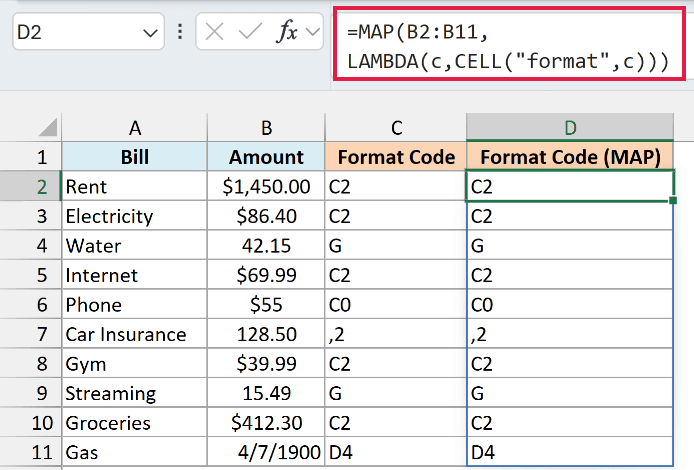Viewport: 694px width, 470px height.
Task: Click the Cancel (X) formula icon
Action: pyautogui.click(x=215, y=32)
